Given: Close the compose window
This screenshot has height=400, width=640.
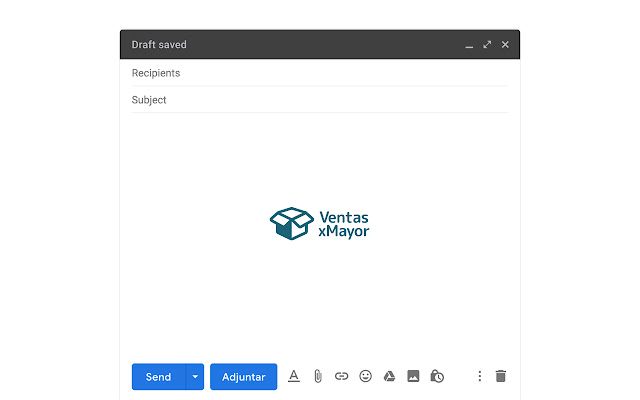Looking at the screenshot, I should (505, 44).
